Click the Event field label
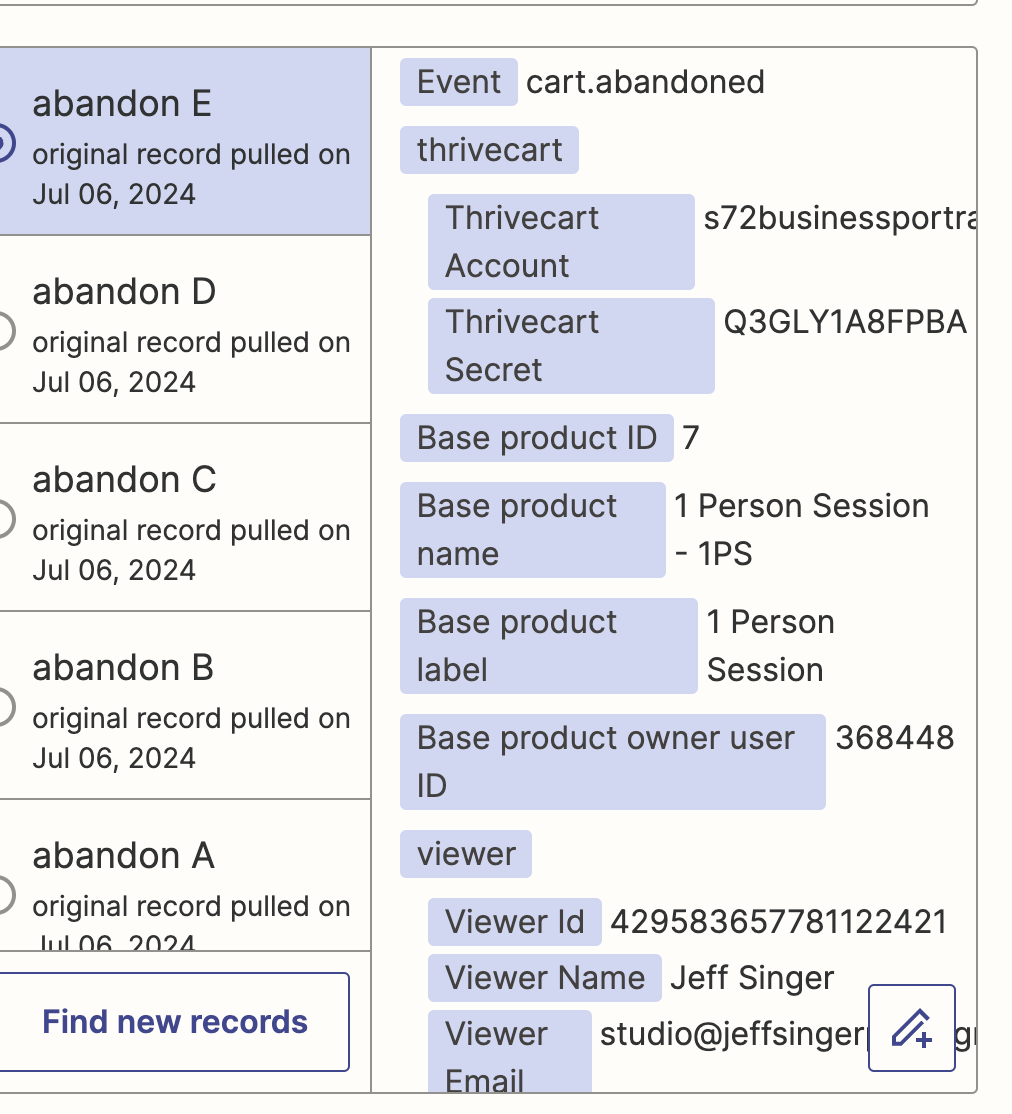The height and width of the screenshot is (1114, 1012). coord(459,82)
